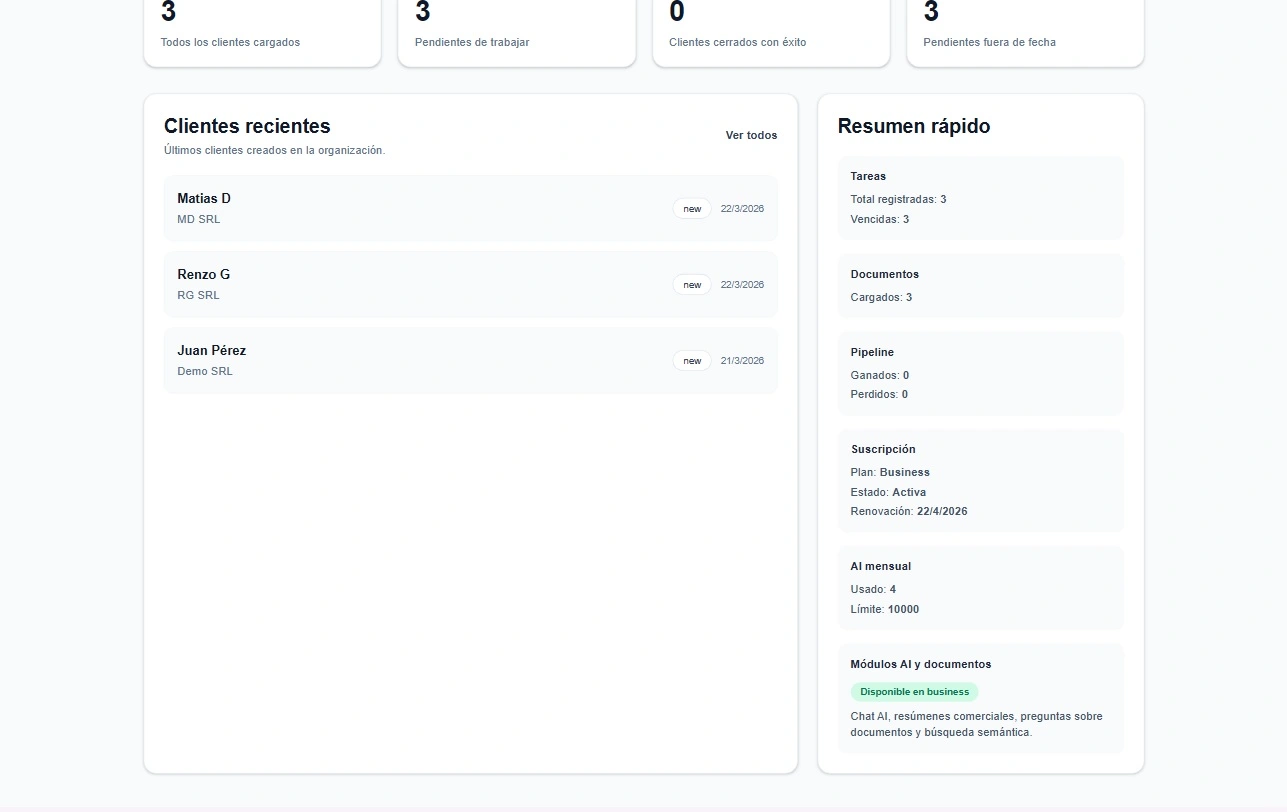Click the 22/3/2026 date on Renzo G

742,285
